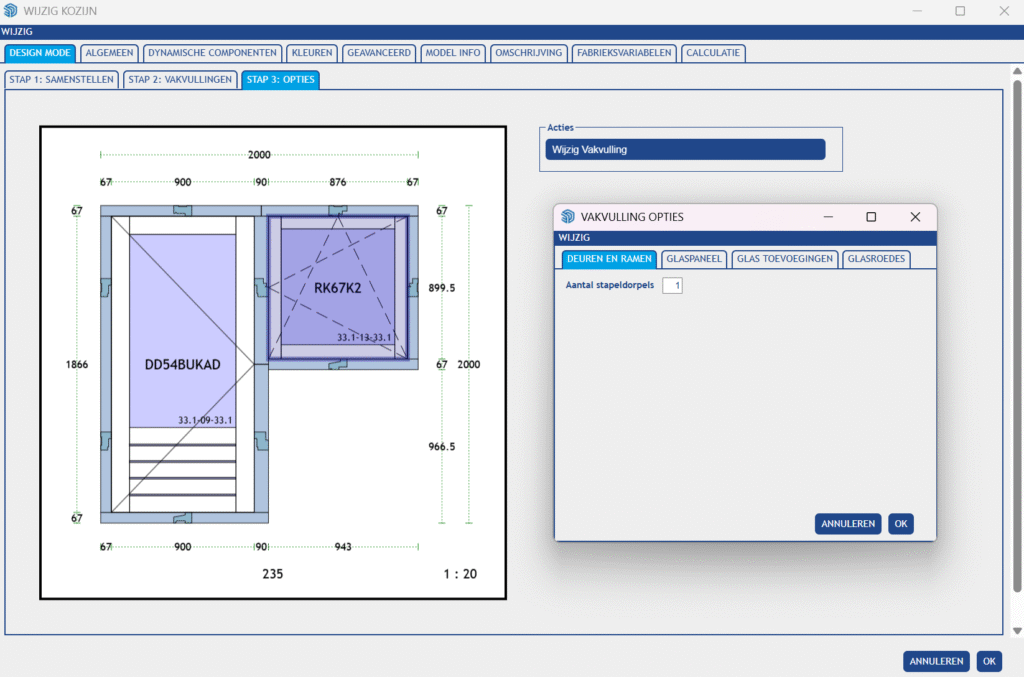
Task: Open the Calculatie tab
Action: [713, 53]
